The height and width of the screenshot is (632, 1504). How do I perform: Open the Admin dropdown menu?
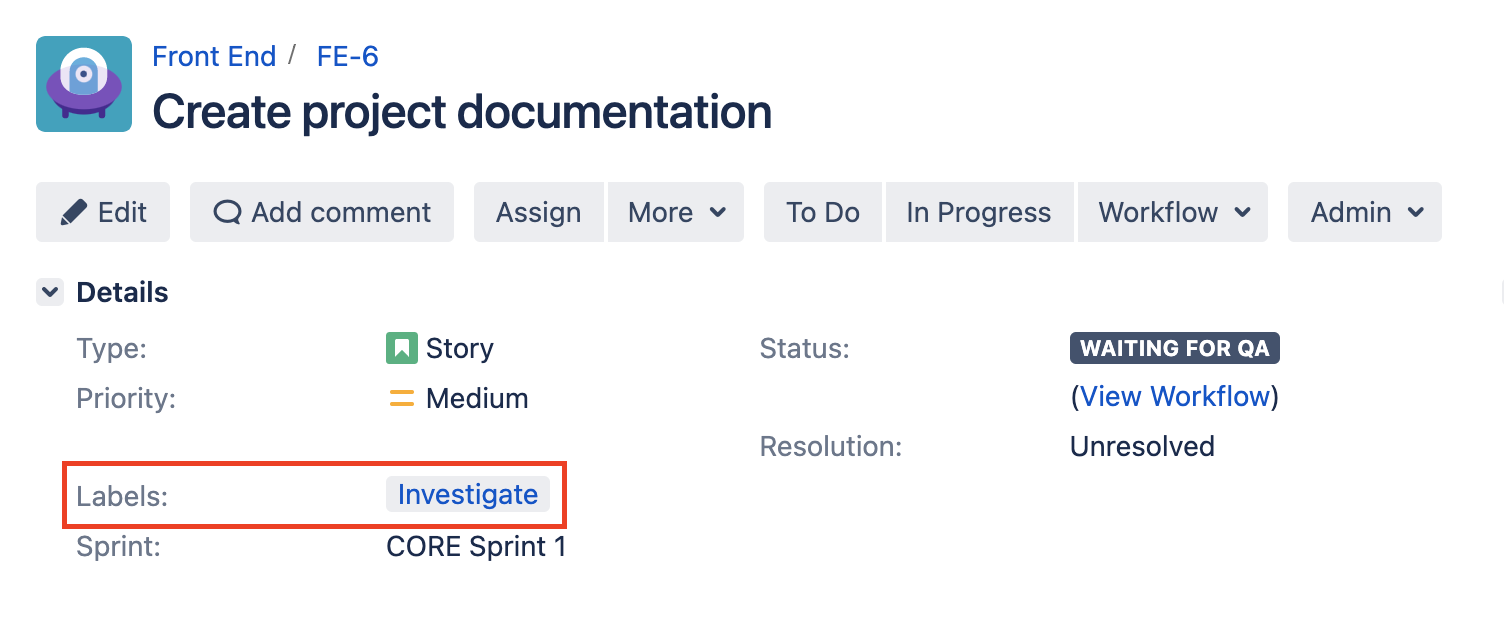coord(1365,212)
